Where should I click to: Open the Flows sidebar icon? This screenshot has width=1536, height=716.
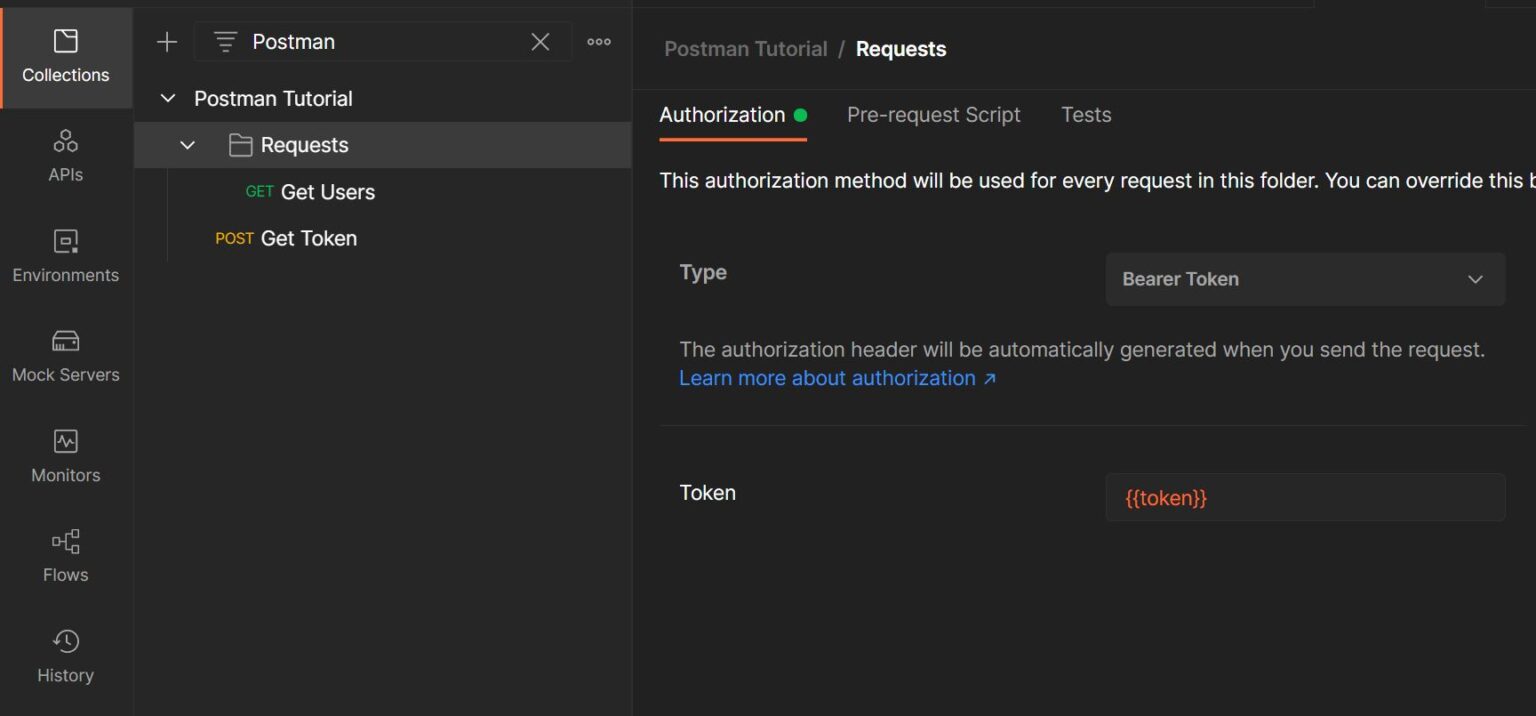coord(65,555)
